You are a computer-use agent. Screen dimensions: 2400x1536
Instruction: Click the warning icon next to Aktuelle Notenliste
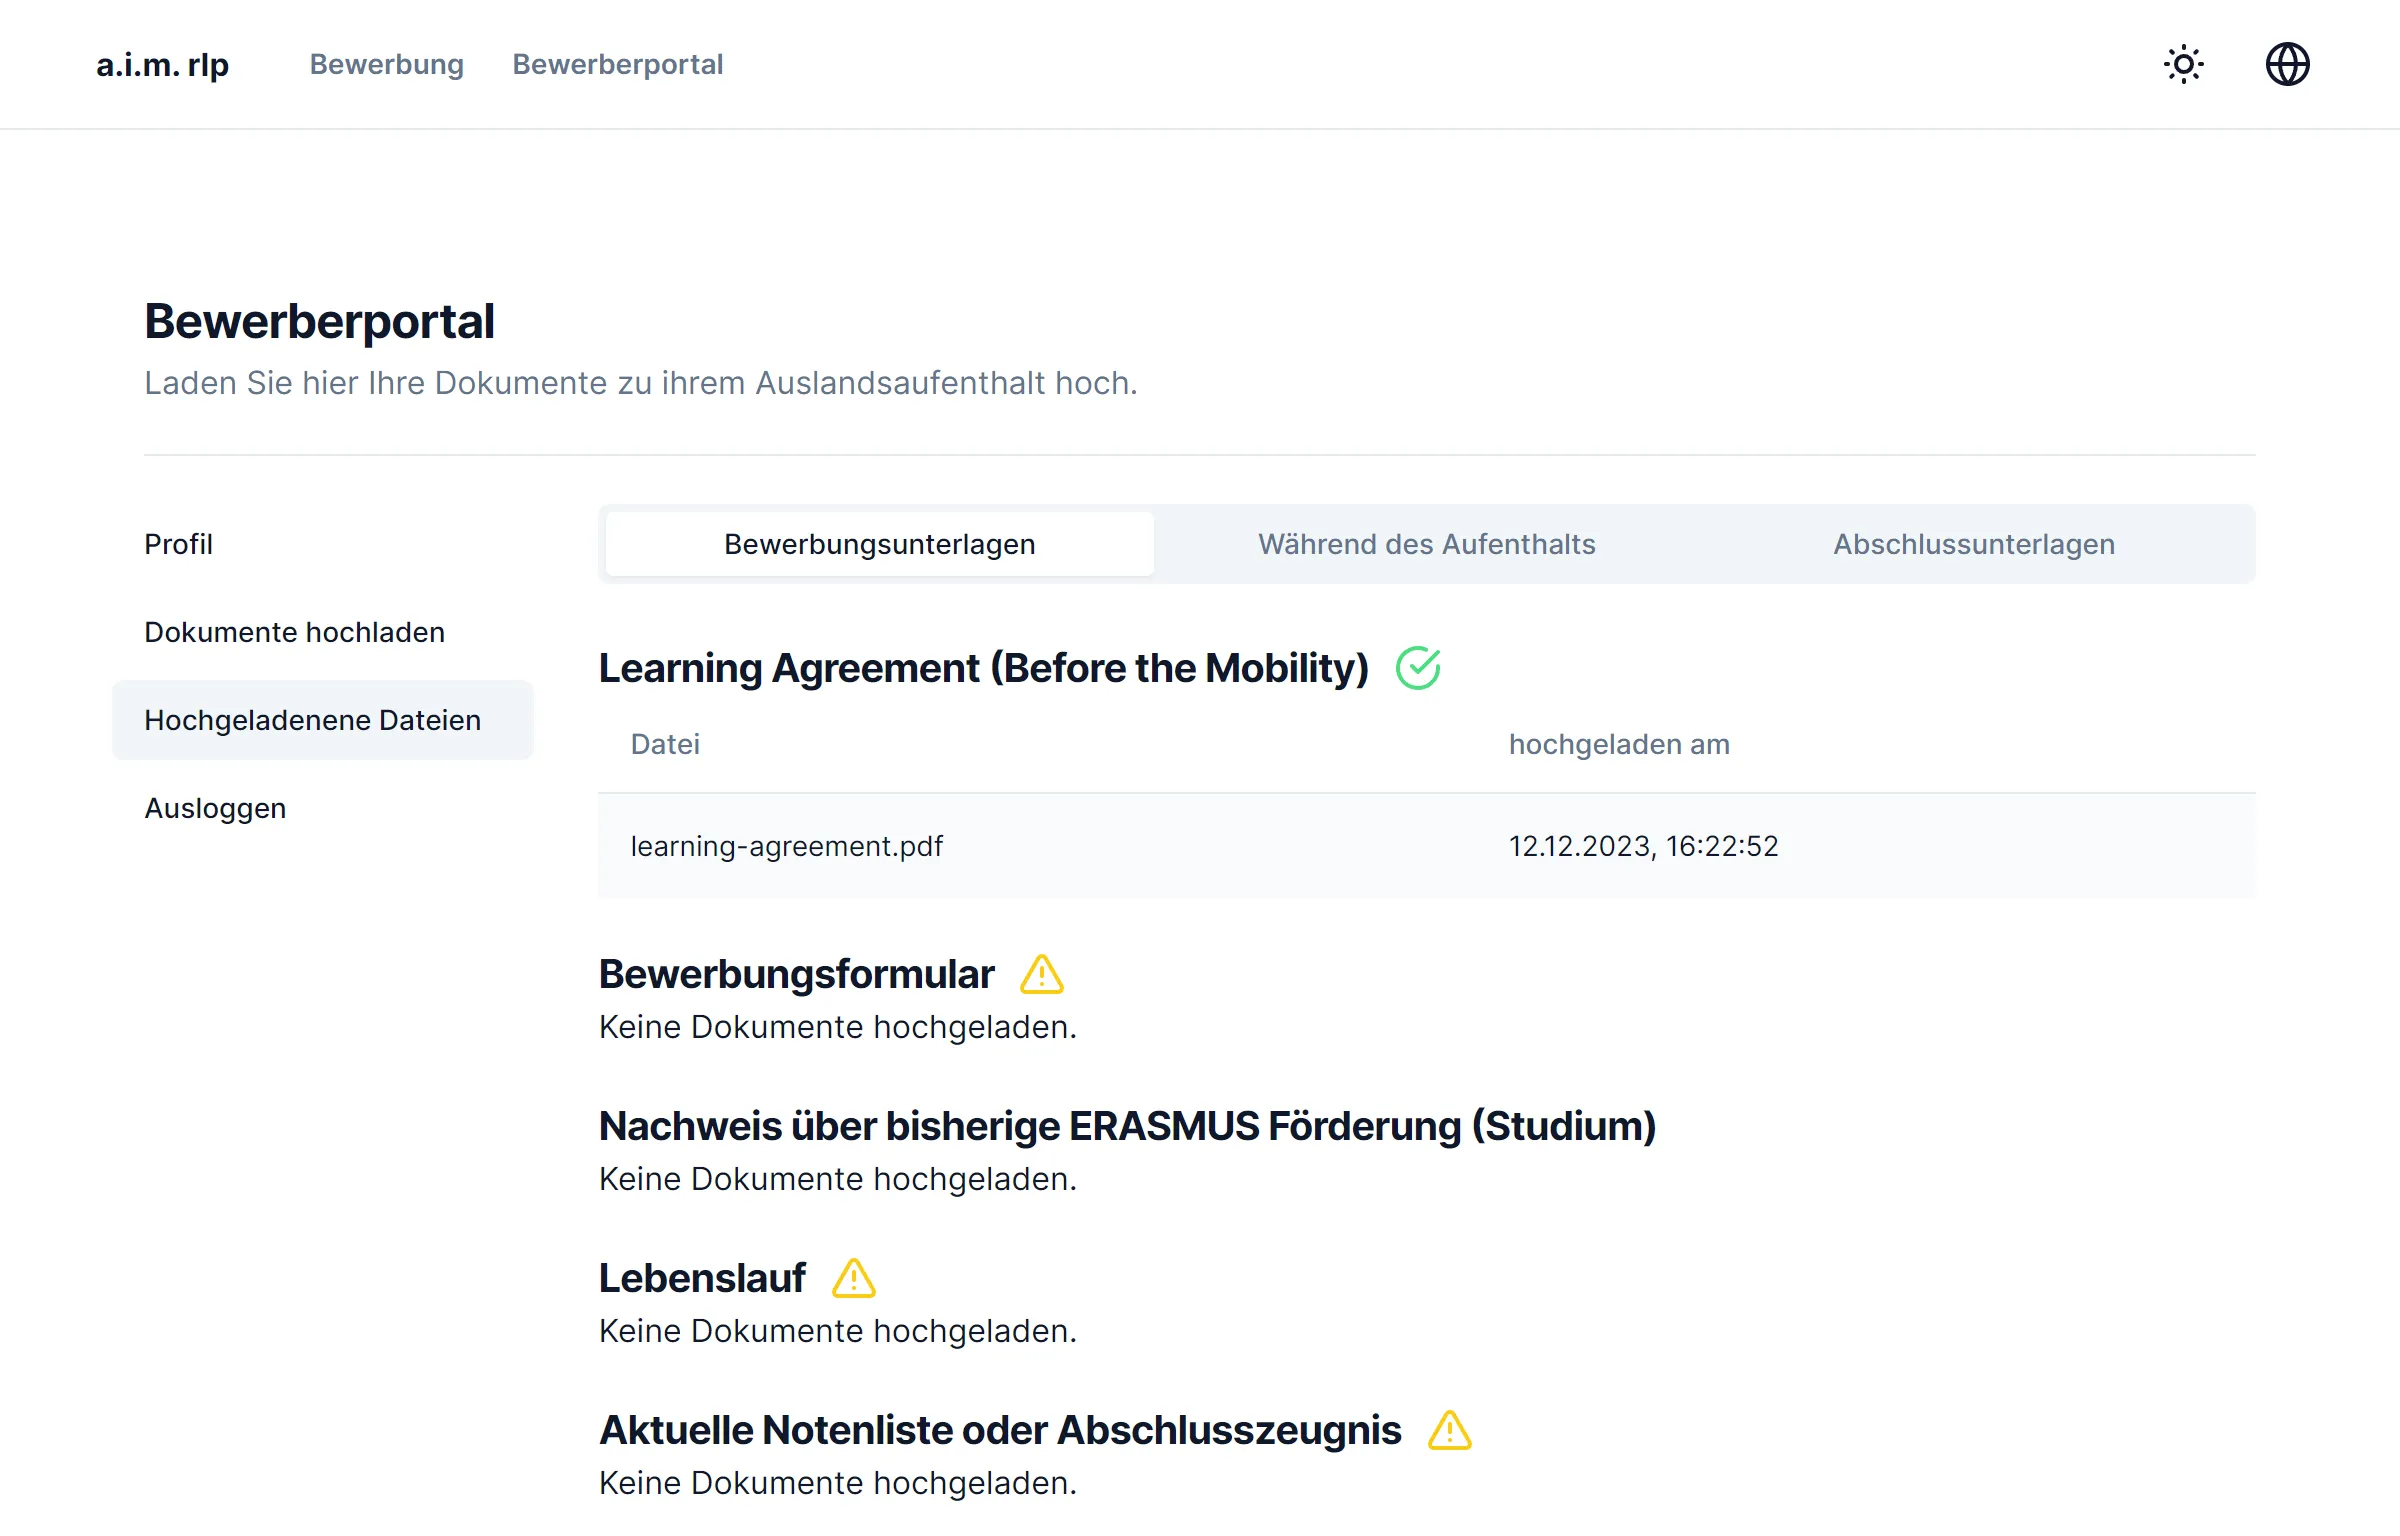1450,1430
